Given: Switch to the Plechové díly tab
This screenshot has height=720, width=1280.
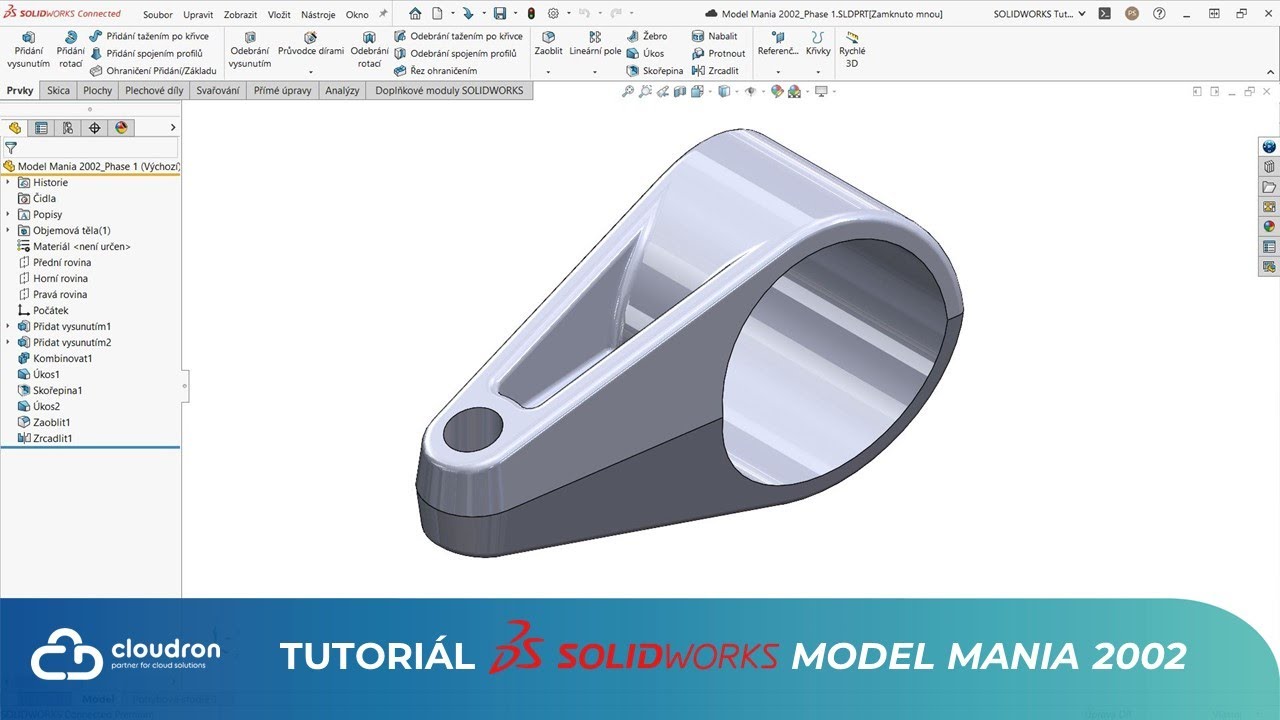Looking at the screenshot, I should click(x=154, y=90).
